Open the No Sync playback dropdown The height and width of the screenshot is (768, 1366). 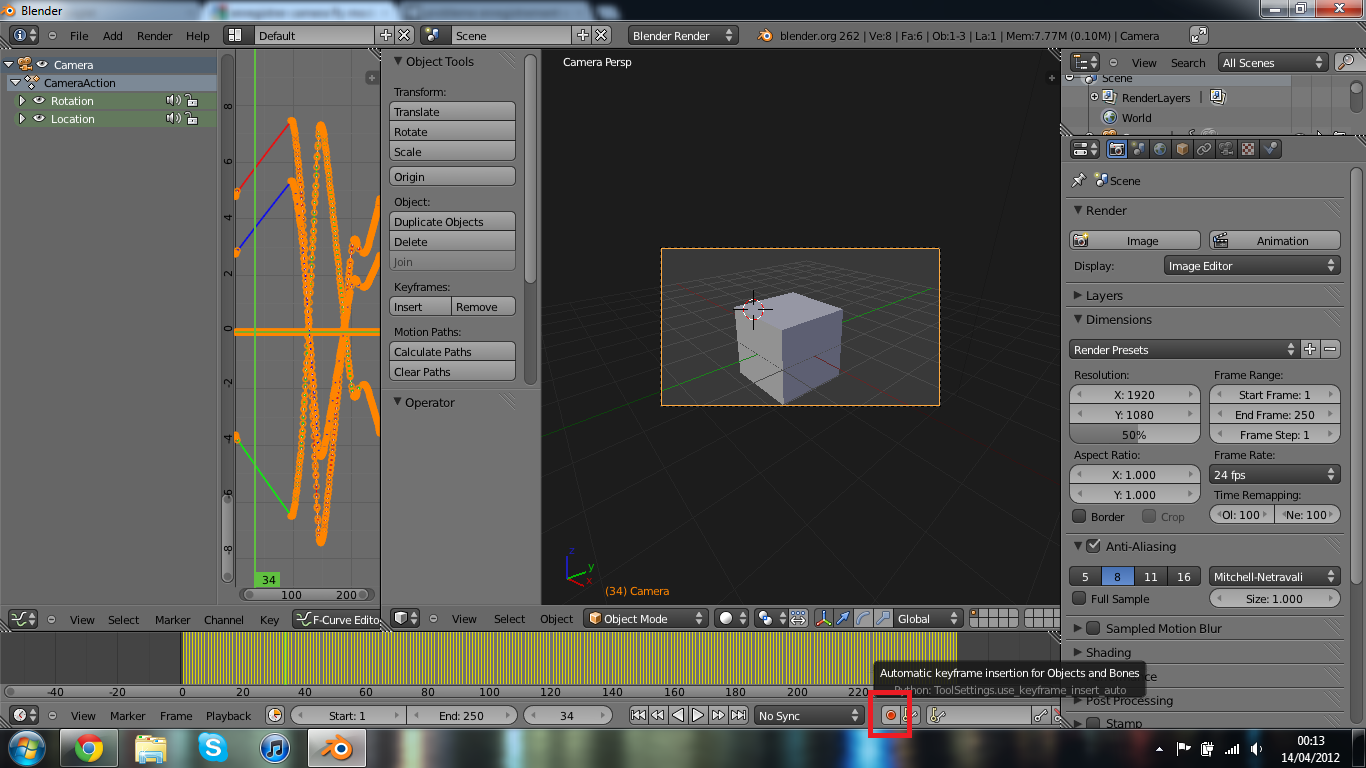(808, 715)
